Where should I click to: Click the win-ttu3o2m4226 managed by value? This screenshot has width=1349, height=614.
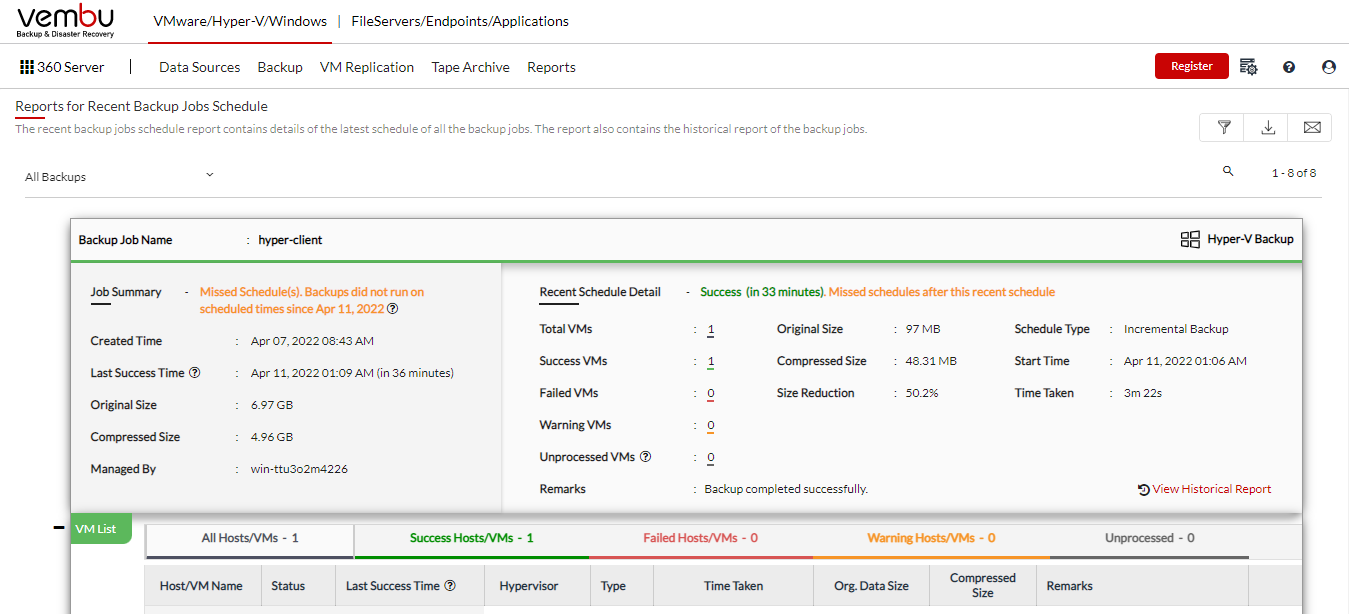pos(299,469)
